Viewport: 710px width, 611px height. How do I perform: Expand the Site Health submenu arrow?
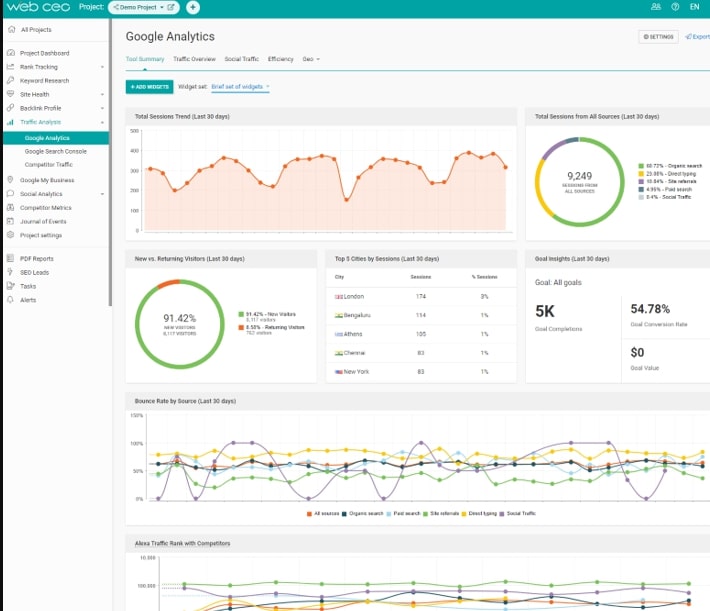(102, 94)
